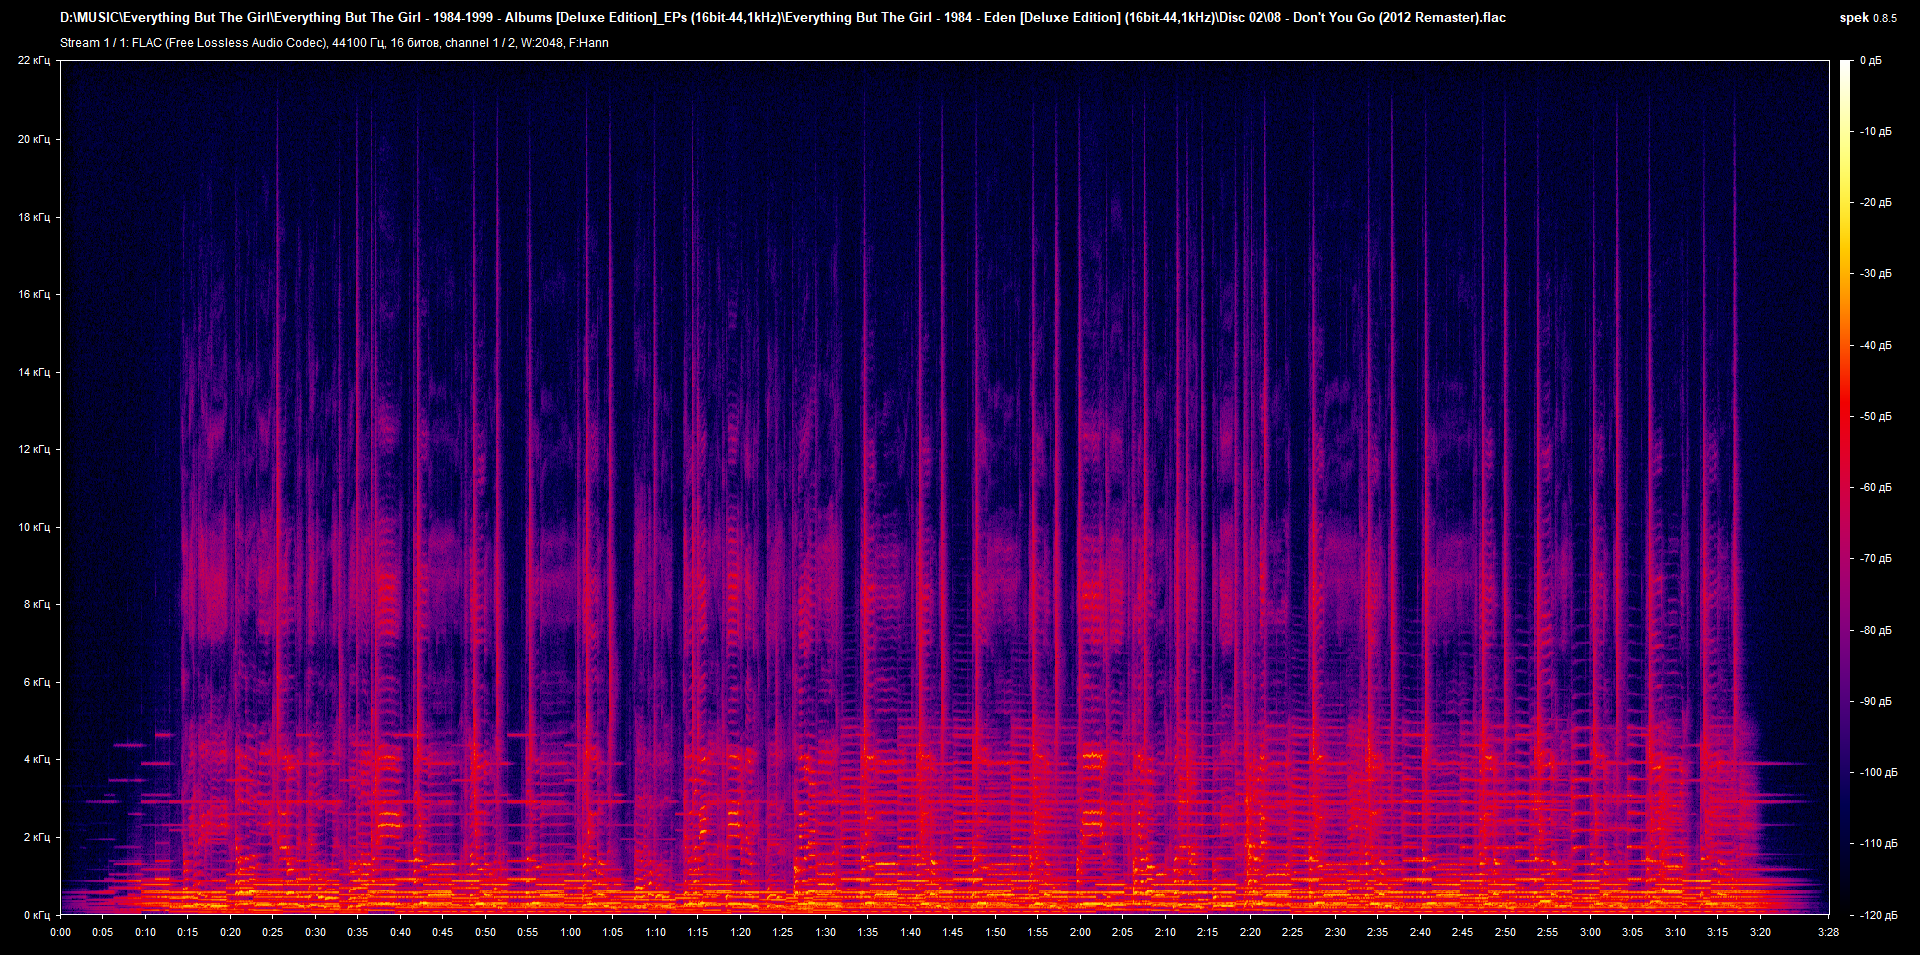This screenshot has height=955, width=1920.
Task: Select the '18 кГц' frequency axis label
Action: 34,217
